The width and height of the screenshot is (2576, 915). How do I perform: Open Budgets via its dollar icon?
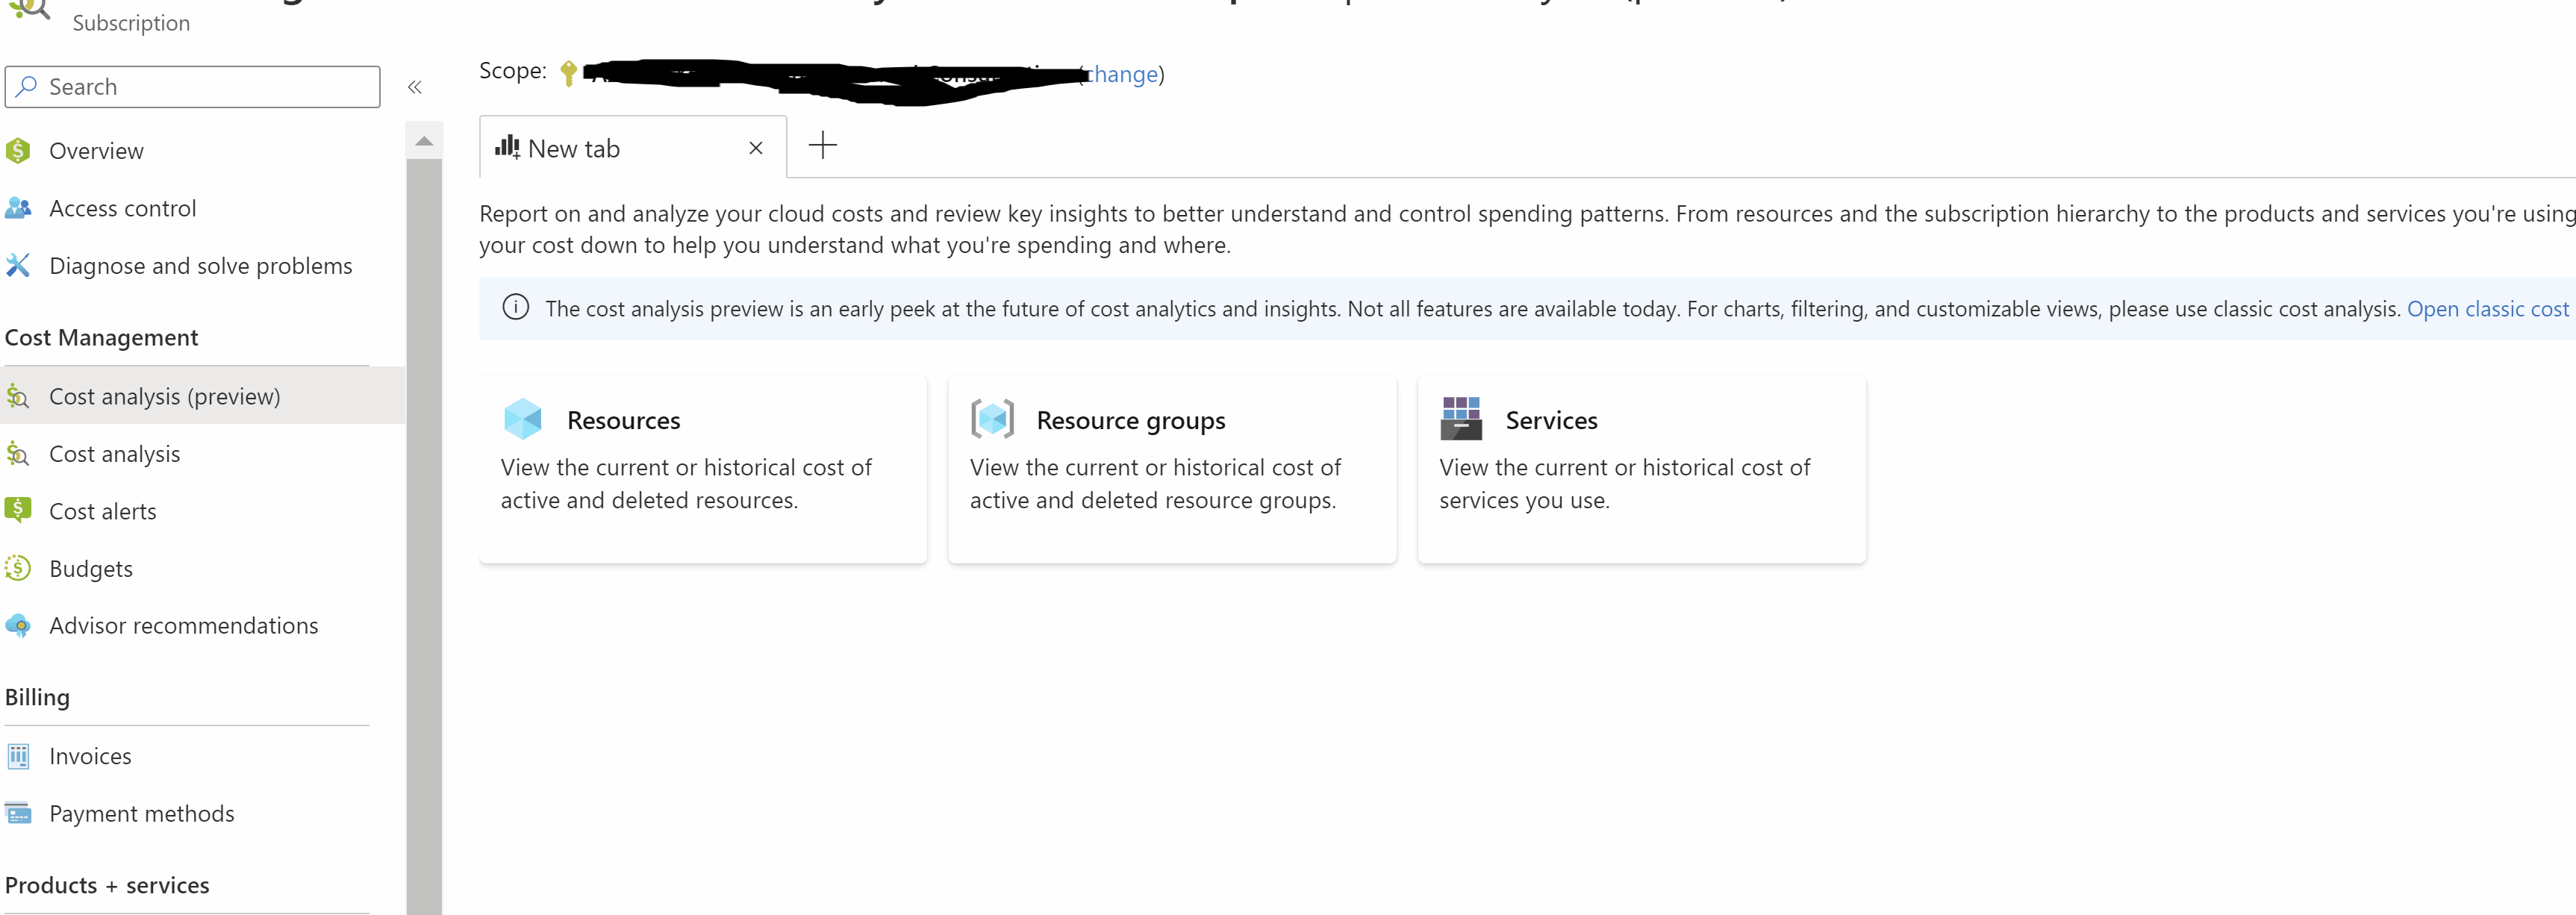pyautogui.click(x=18, y=568)
